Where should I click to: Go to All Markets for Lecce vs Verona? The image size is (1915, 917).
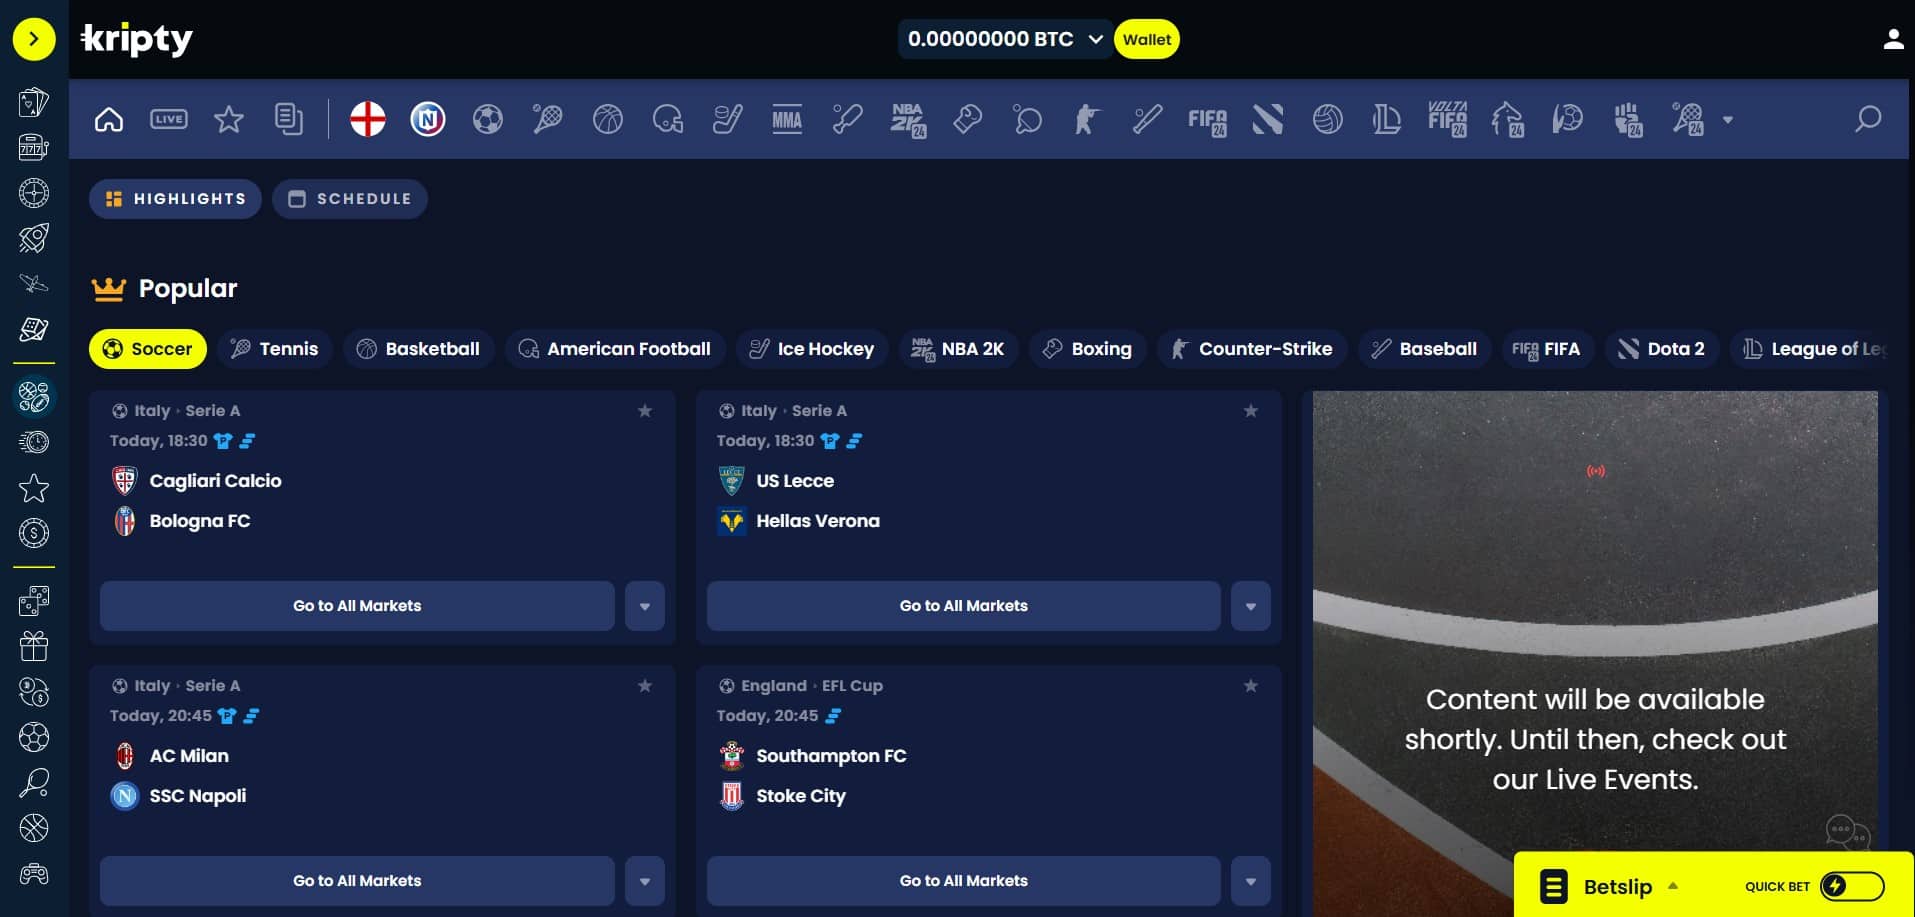964,606
